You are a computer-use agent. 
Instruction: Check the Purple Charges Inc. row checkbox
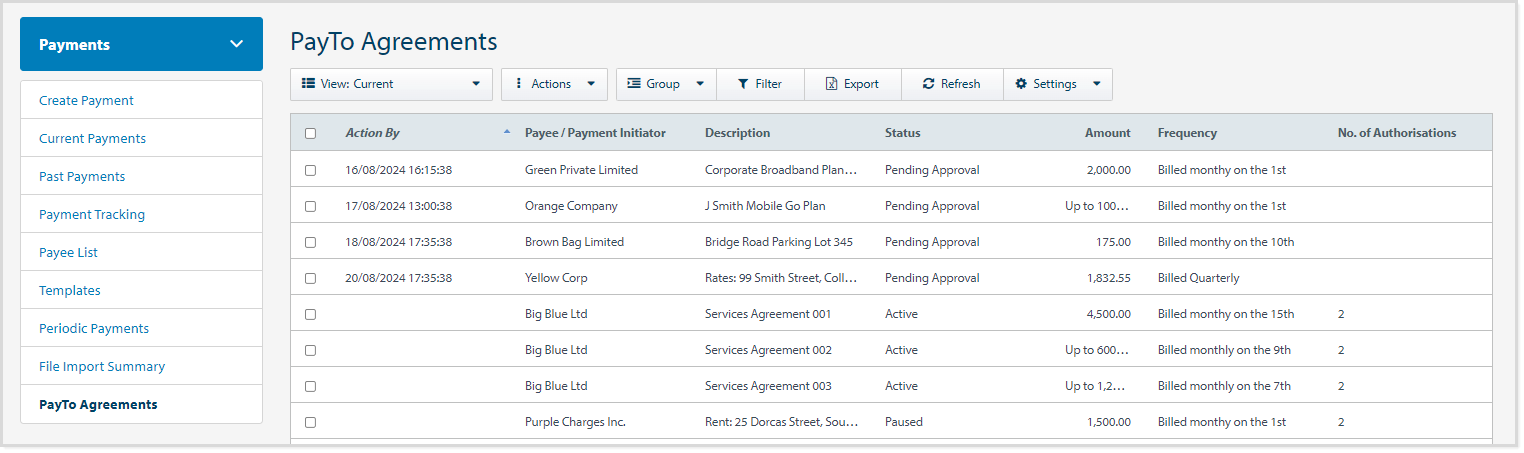pyautogui.click(x=310, y=423)
